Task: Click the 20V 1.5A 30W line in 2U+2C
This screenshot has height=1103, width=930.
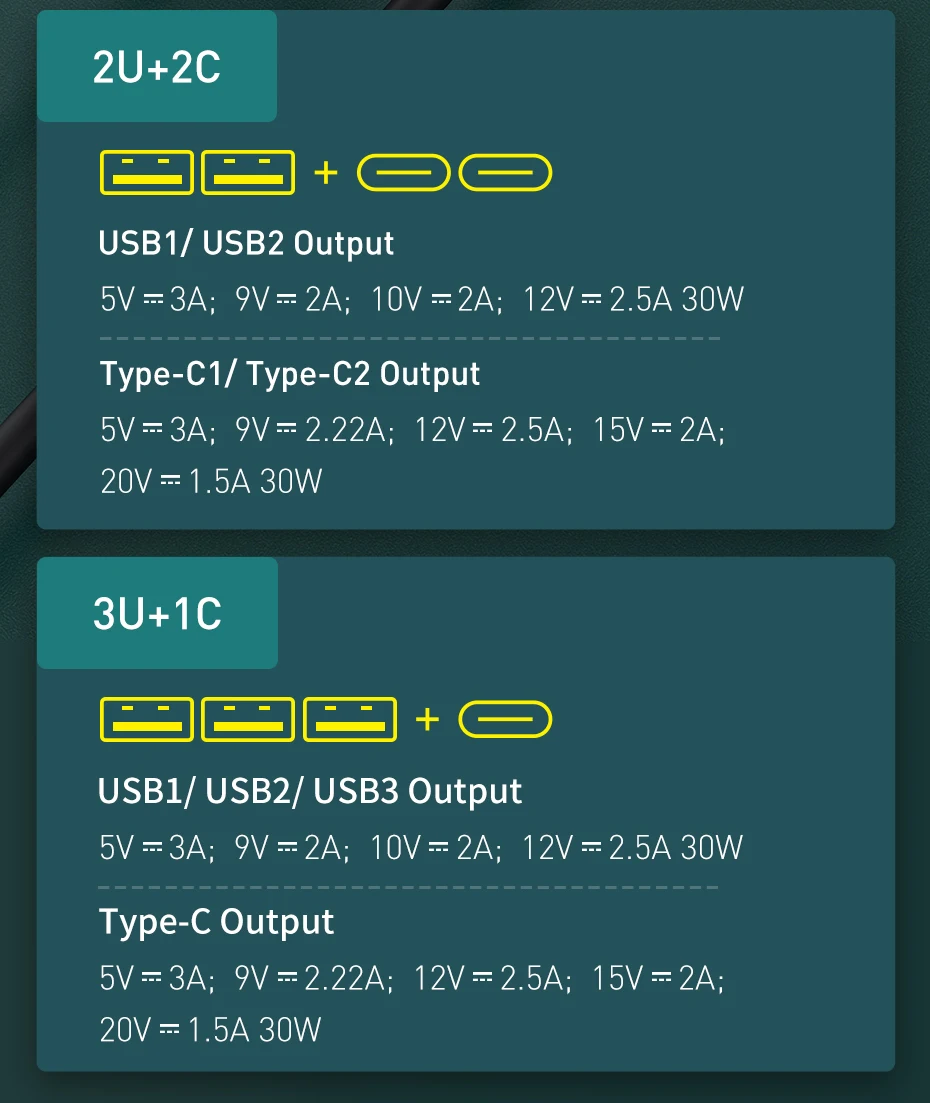Action: 211,482
